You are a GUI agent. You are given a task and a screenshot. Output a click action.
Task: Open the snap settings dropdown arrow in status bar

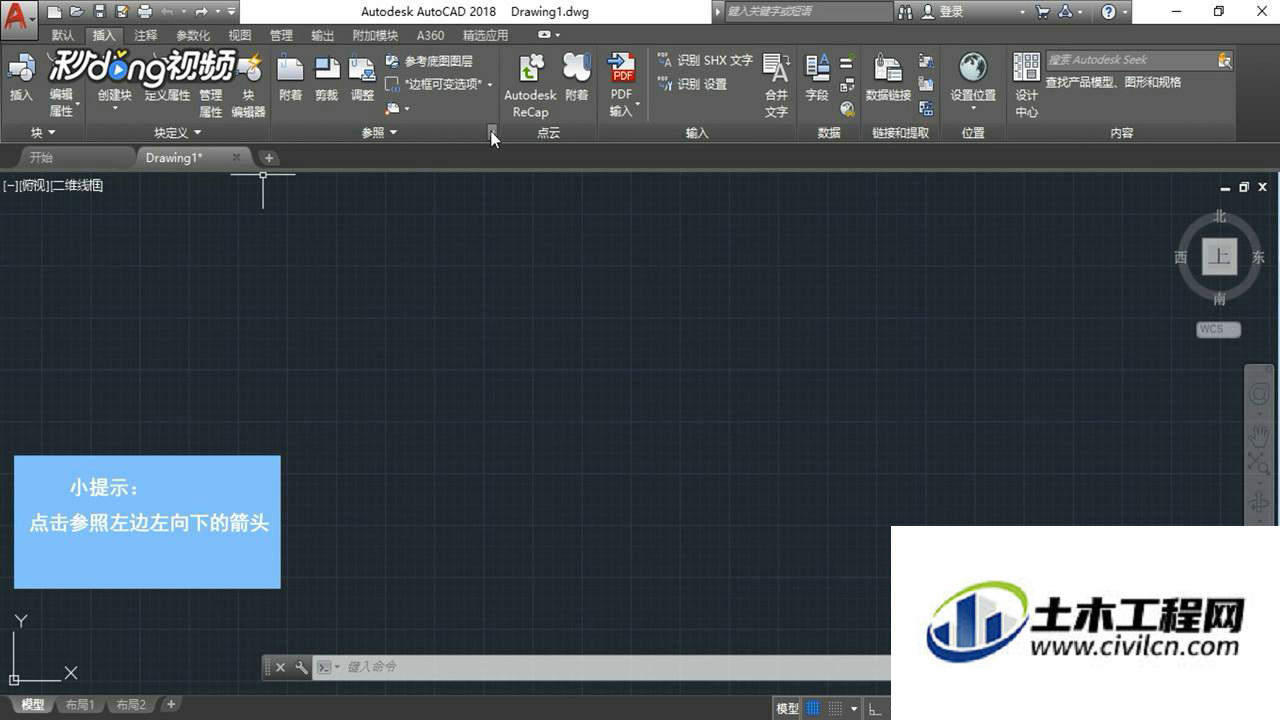pos(854,708)
